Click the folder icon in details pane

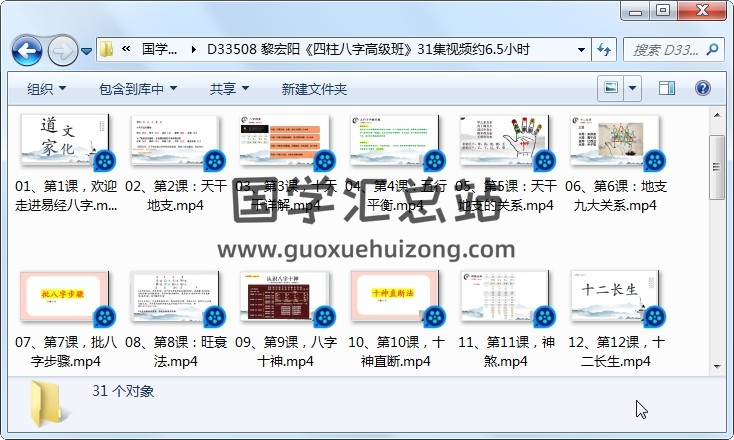click(x=47, y=403)
